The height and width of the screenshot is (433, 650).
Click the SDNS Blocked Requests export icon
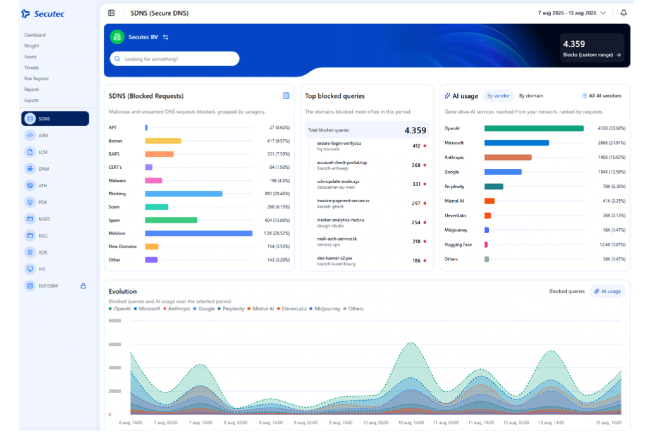(x=286, y=96)
